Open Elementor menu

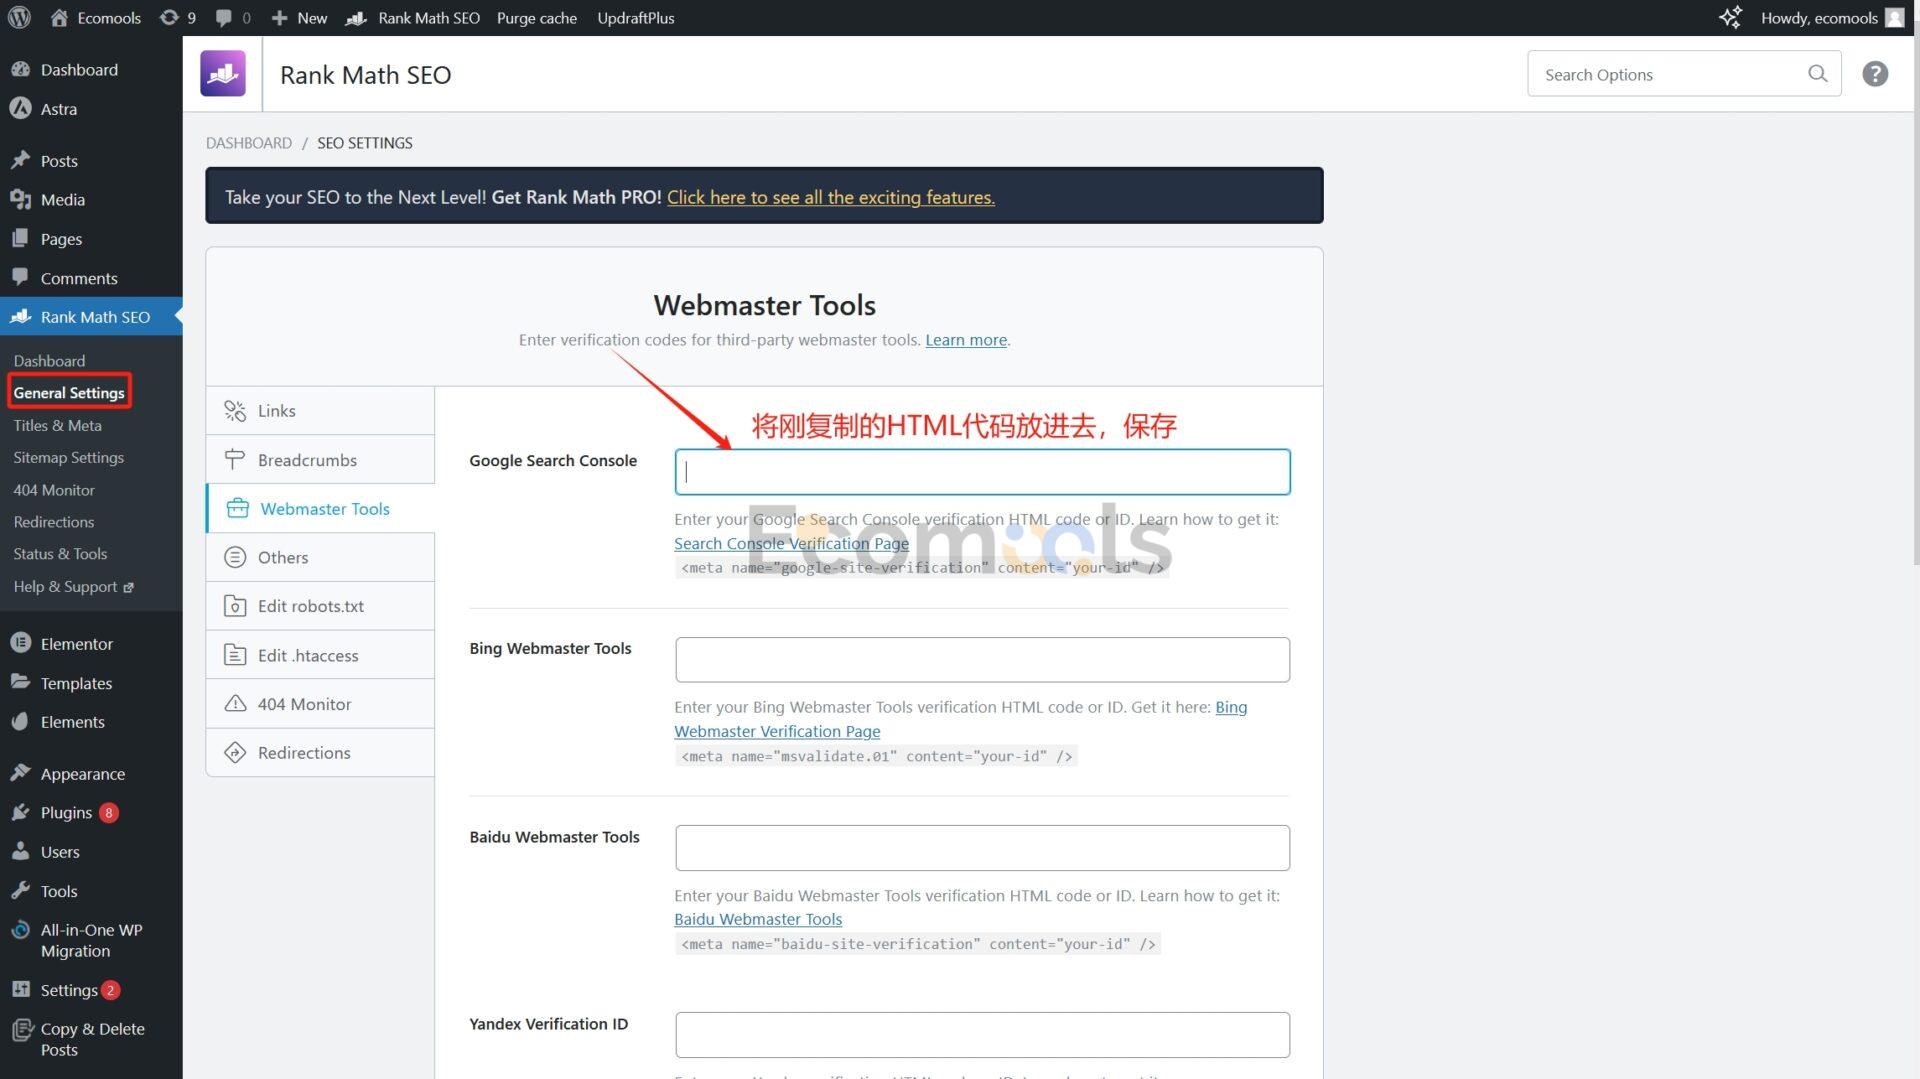coord(91,644)
